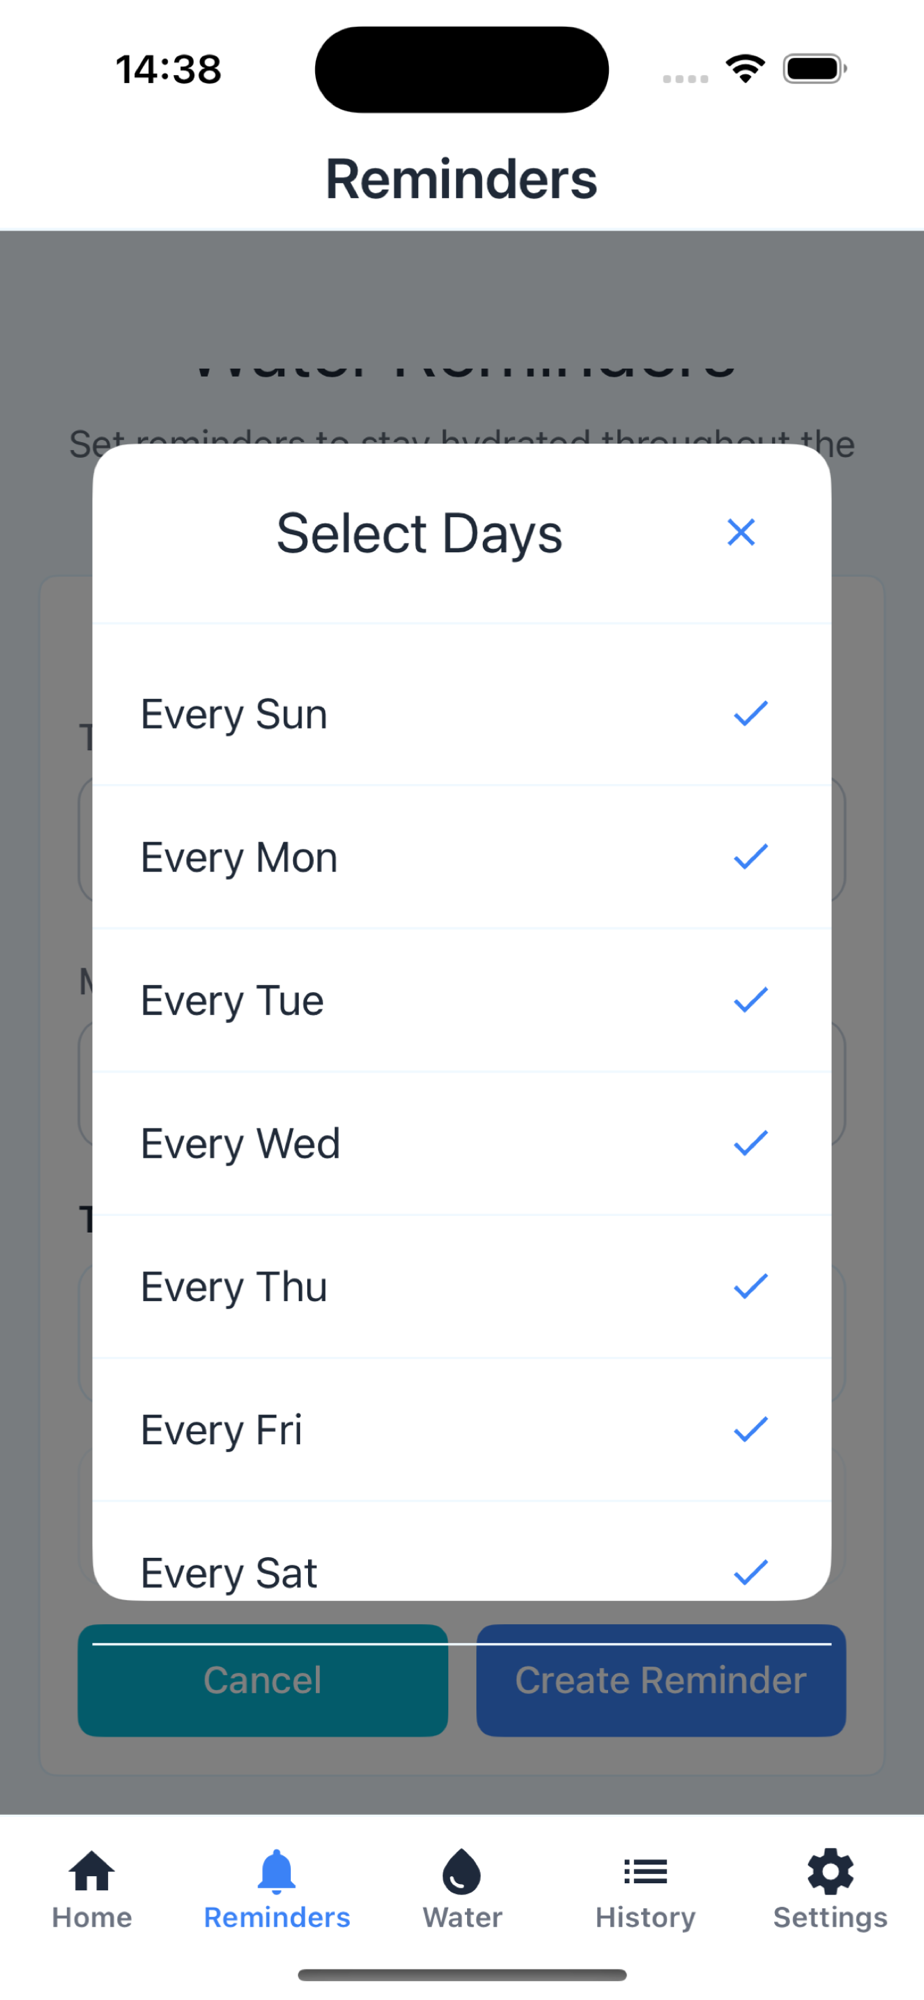Click the Cancel button
The width and height of the screenshot is (924, 2000).
263,1680
